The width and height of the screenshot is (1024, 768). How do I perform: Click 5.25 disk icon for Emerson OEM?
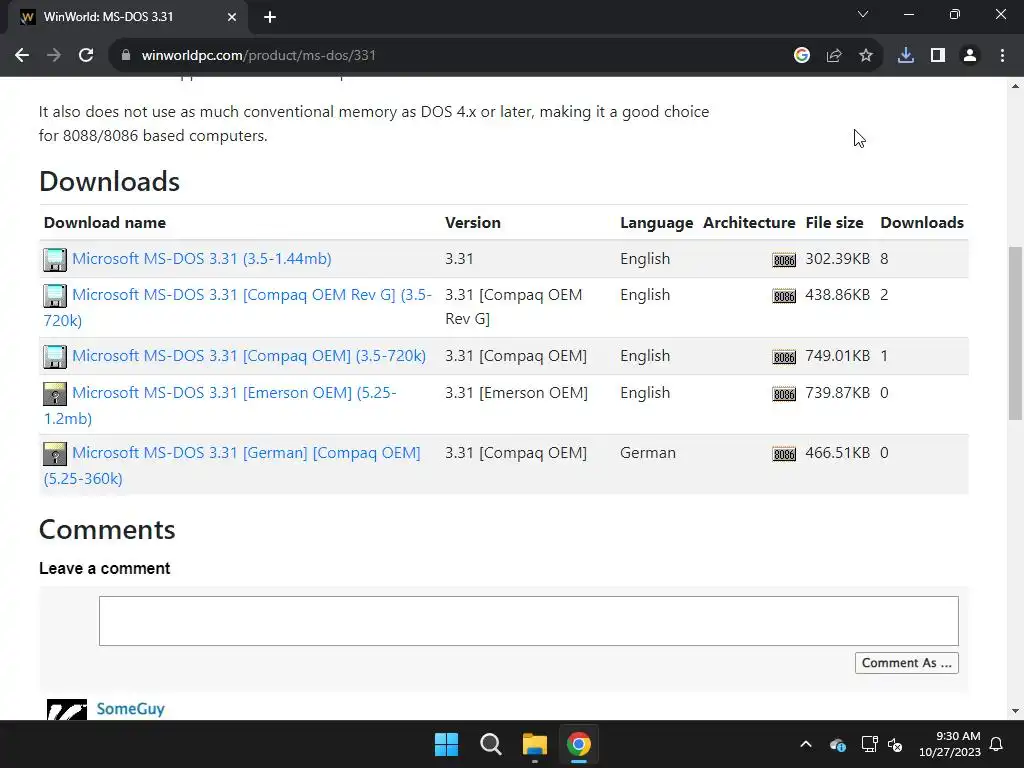coord(55,394)
